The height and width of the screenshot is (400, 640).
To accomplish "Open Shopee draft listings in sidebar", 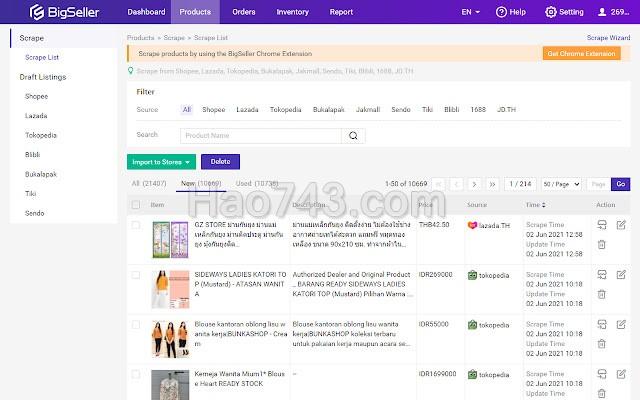I will pyautogui.click(x=36, y=96).
